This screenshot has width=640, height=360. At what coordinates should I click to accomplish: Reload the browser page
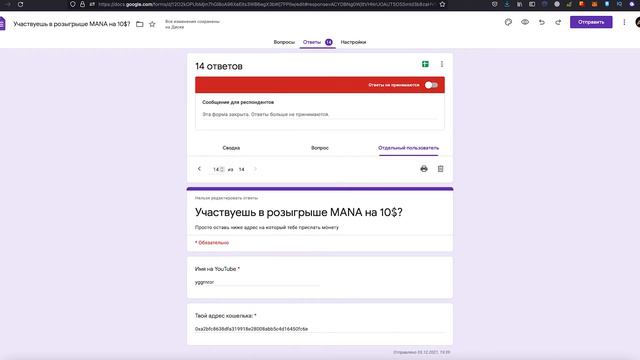pyautogui.click(x=20, y=4)
